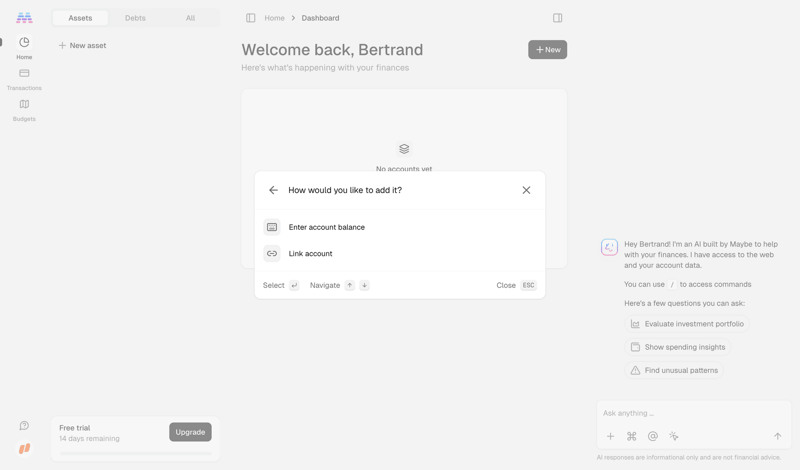Click the layers icon above No accounts yet
Screen dimensions: 800x470
(404, 149)
